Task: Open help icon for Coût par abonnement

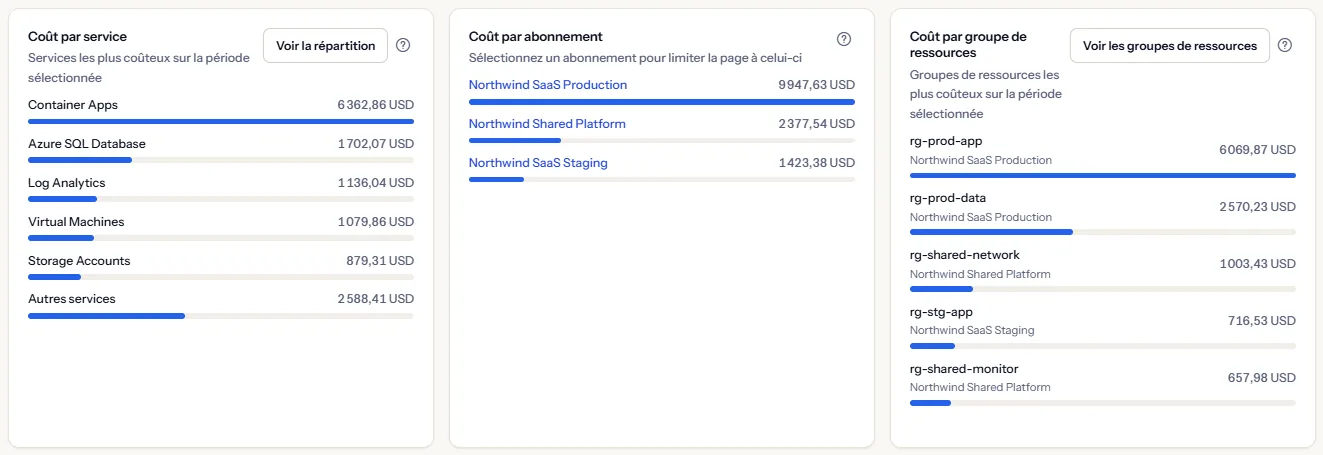Action: pyautogui.click(x=844, y=39)
